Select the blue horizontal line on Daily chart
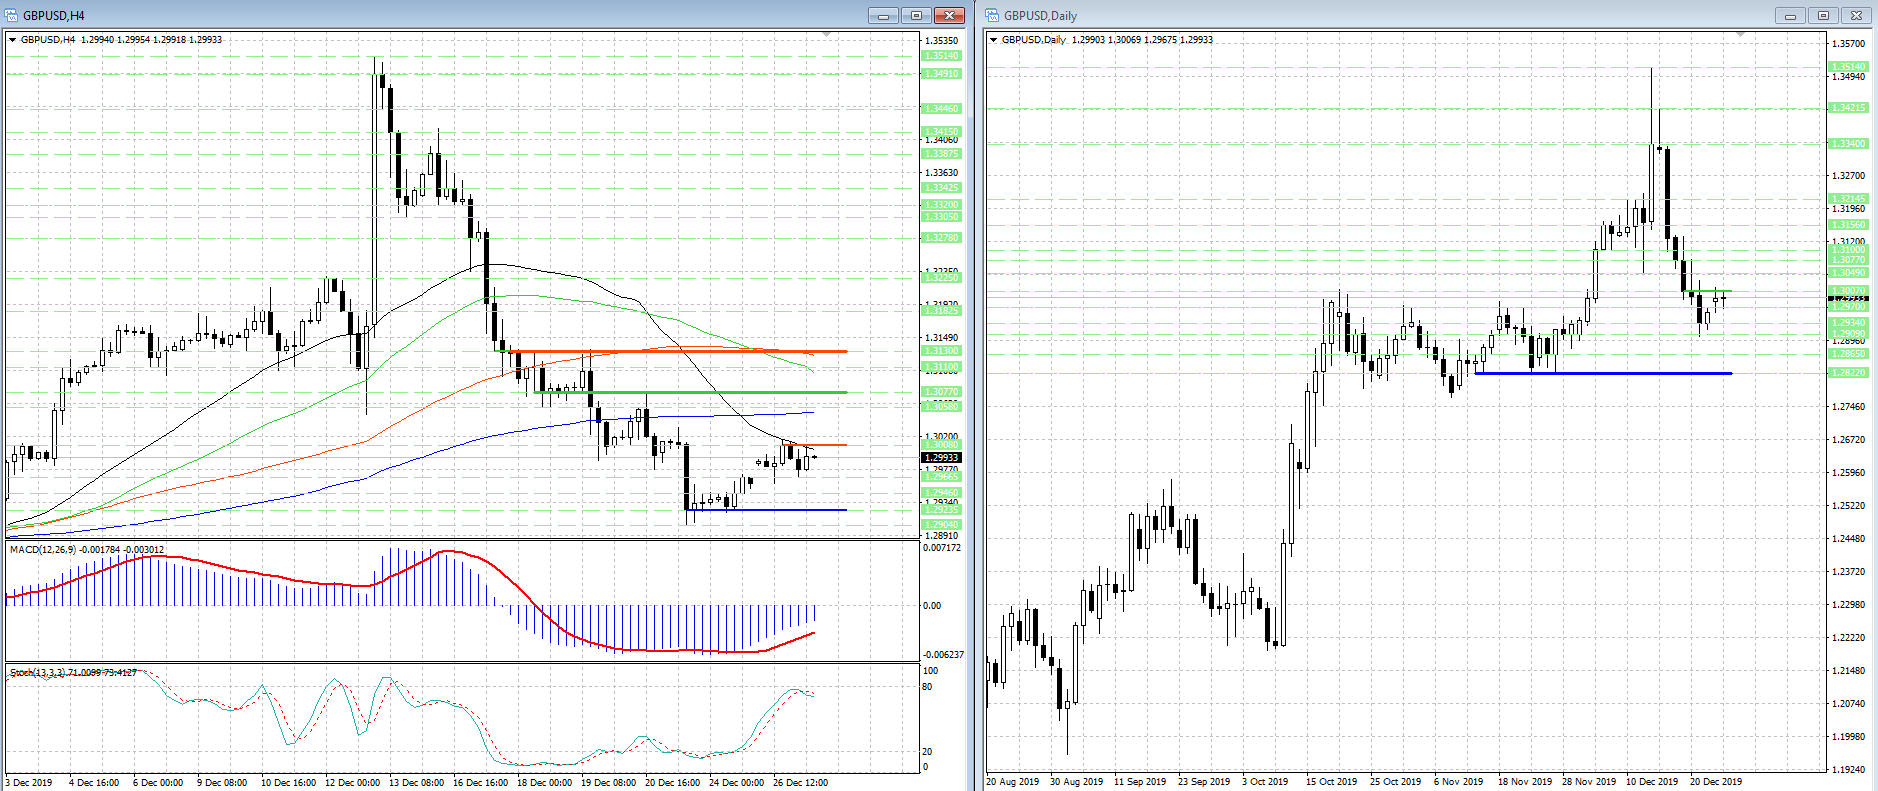This screenshot has height=791, width=1878. tap(1603, 373)
